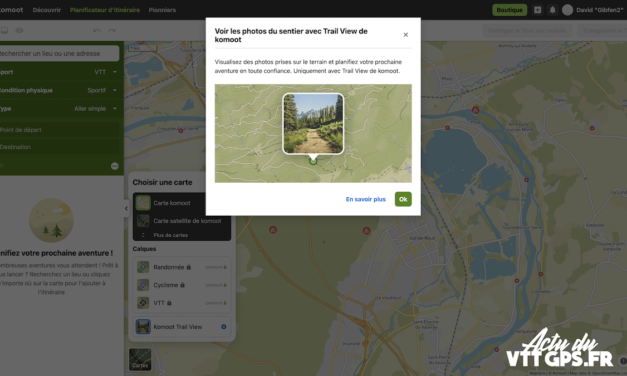The width and height of the screenshot is (627, 376).
Task: Select Carte satellite de komoot
Action: coord(182,221)
